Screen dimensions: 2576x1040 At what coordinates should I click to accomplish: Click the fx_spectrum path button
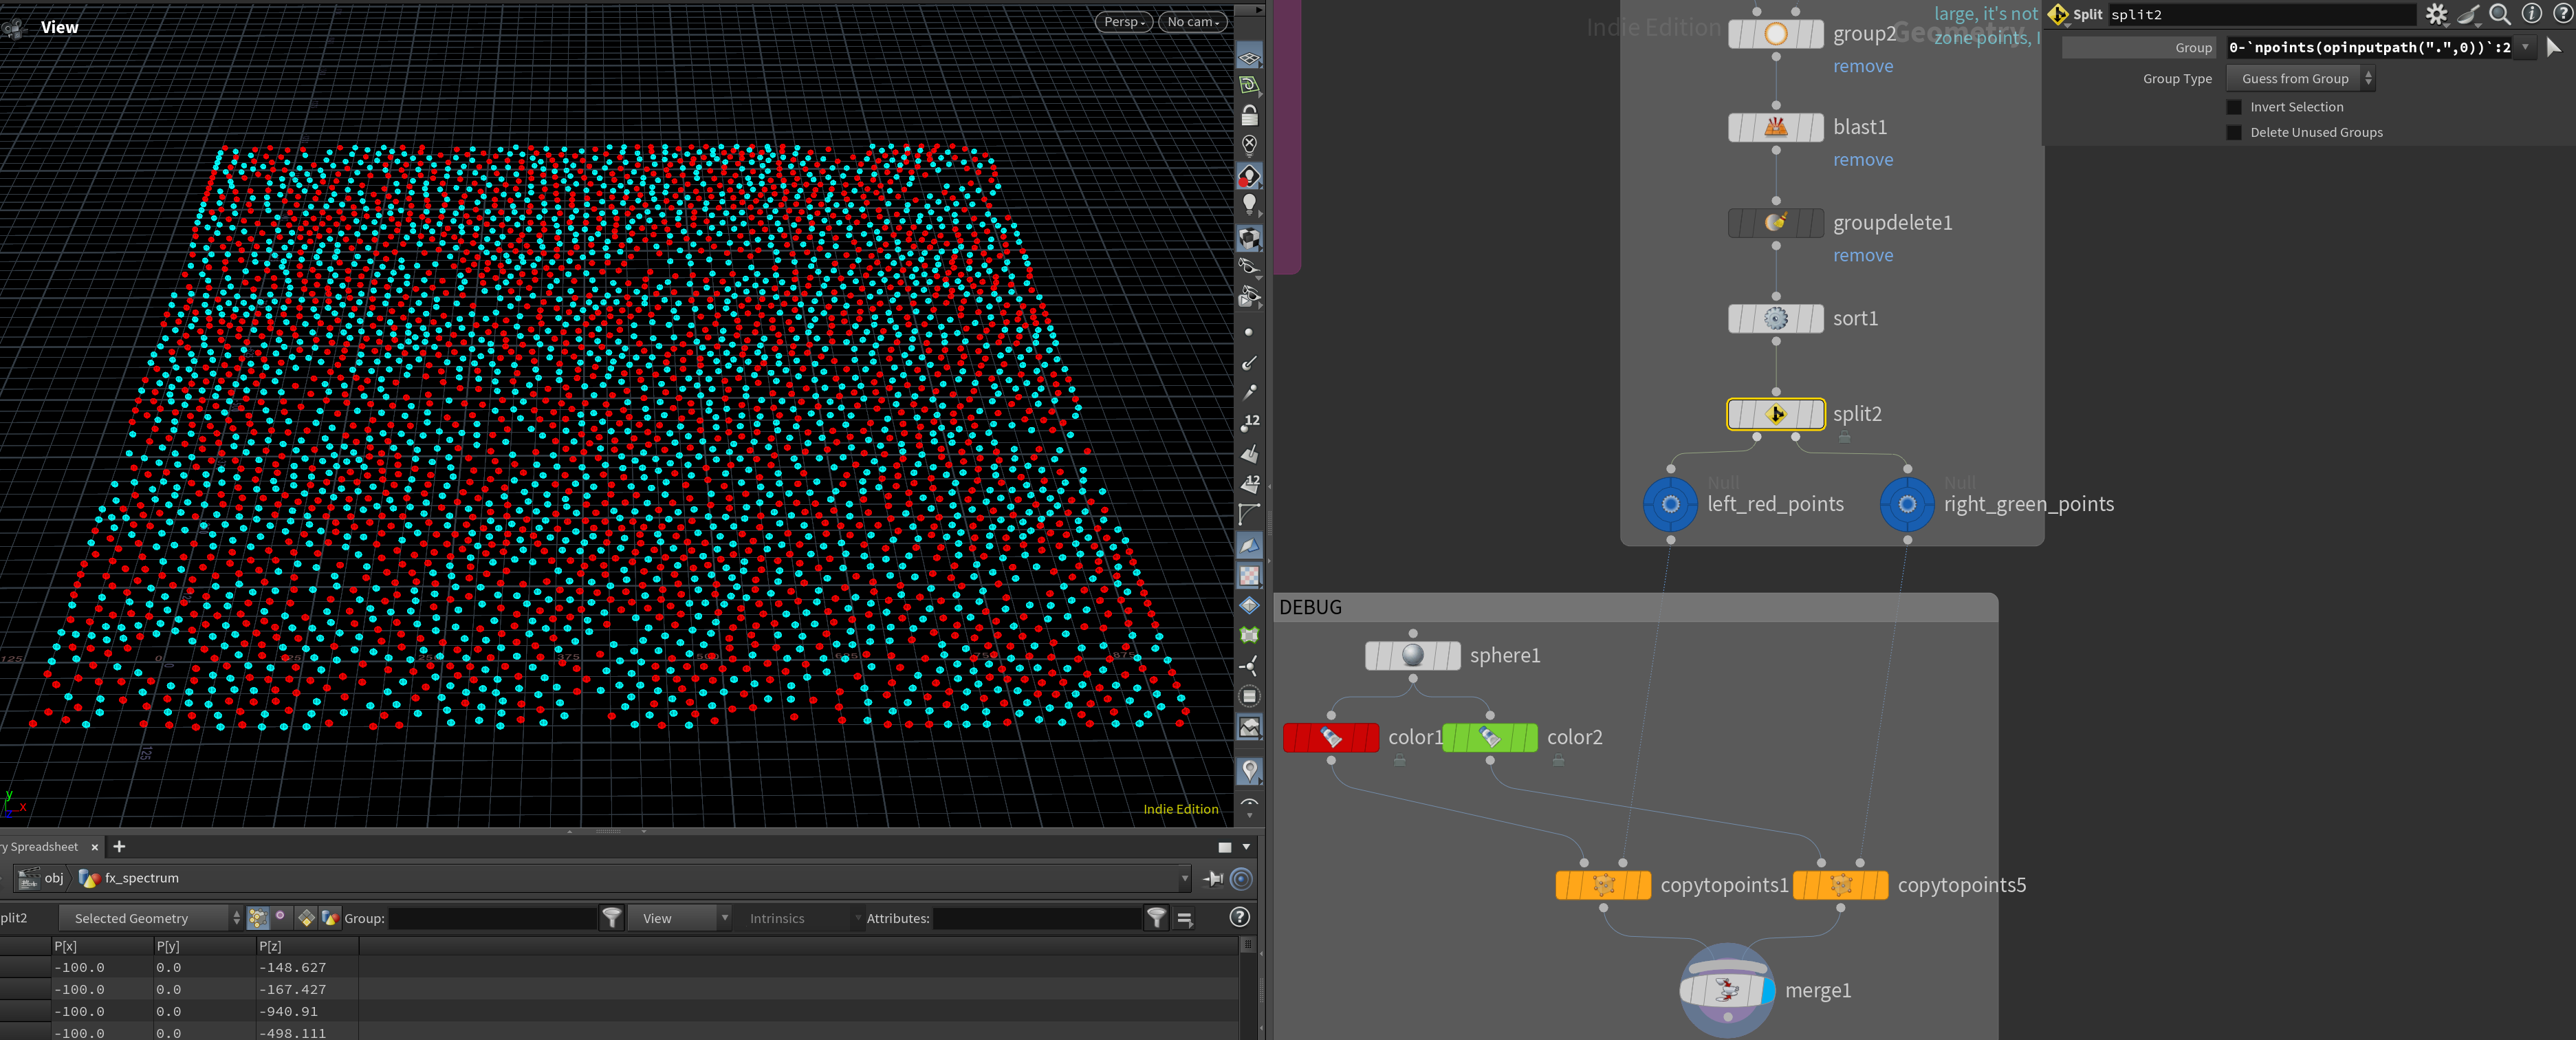click(130, 878)
